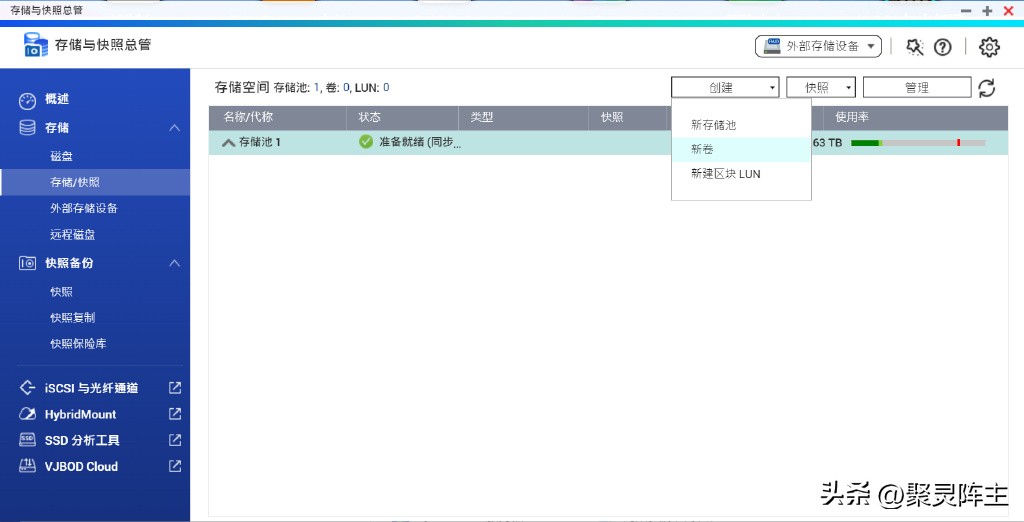Click the green ready status checkmark
The image size is (1024, 522).
[x=366, y=142]
